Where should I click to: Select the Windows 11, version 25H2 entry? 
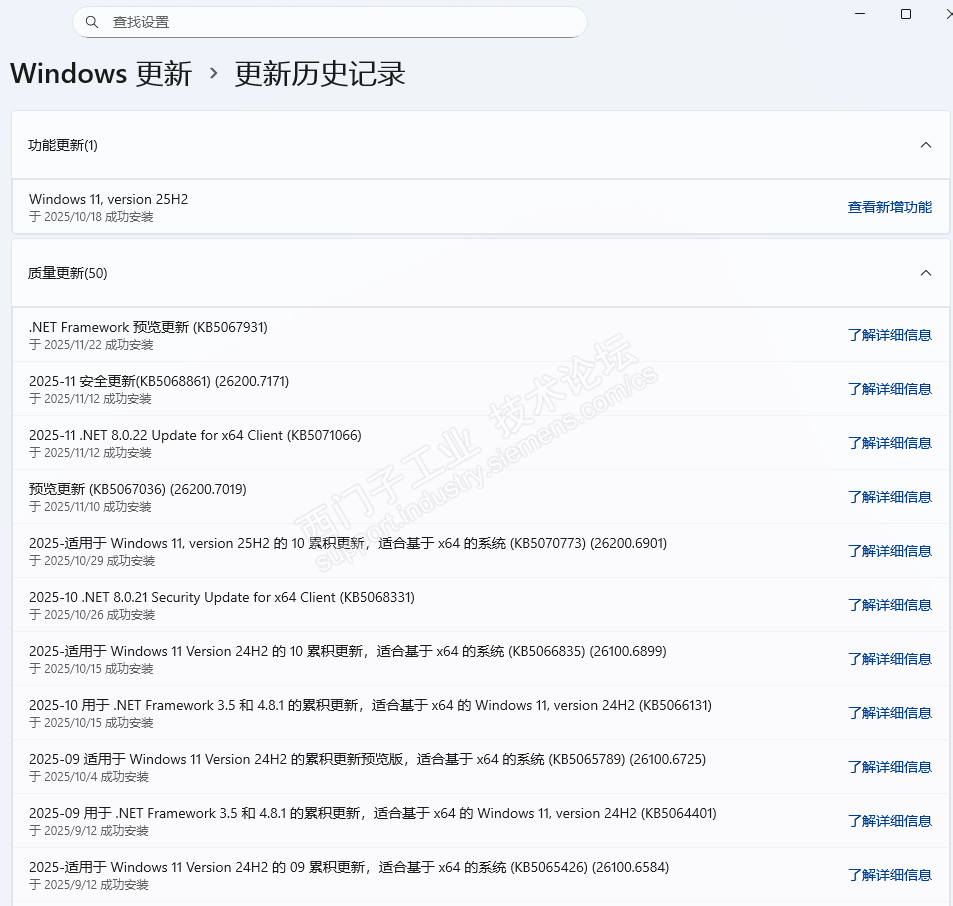(x=108, y=199)
